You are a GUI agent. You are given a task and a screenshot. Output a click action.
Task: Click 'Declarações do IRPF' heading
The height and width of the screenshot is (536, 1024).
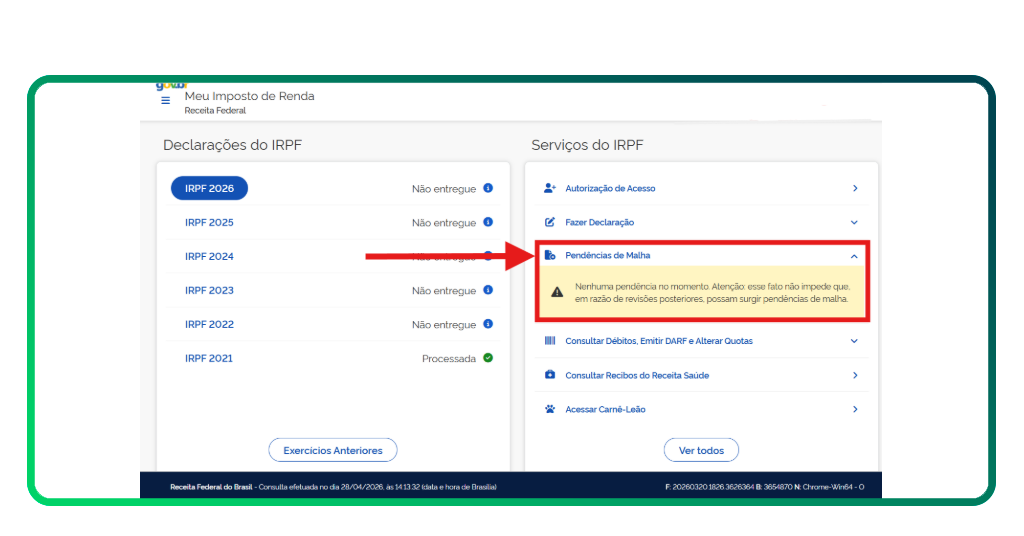[x=232, y=145]
